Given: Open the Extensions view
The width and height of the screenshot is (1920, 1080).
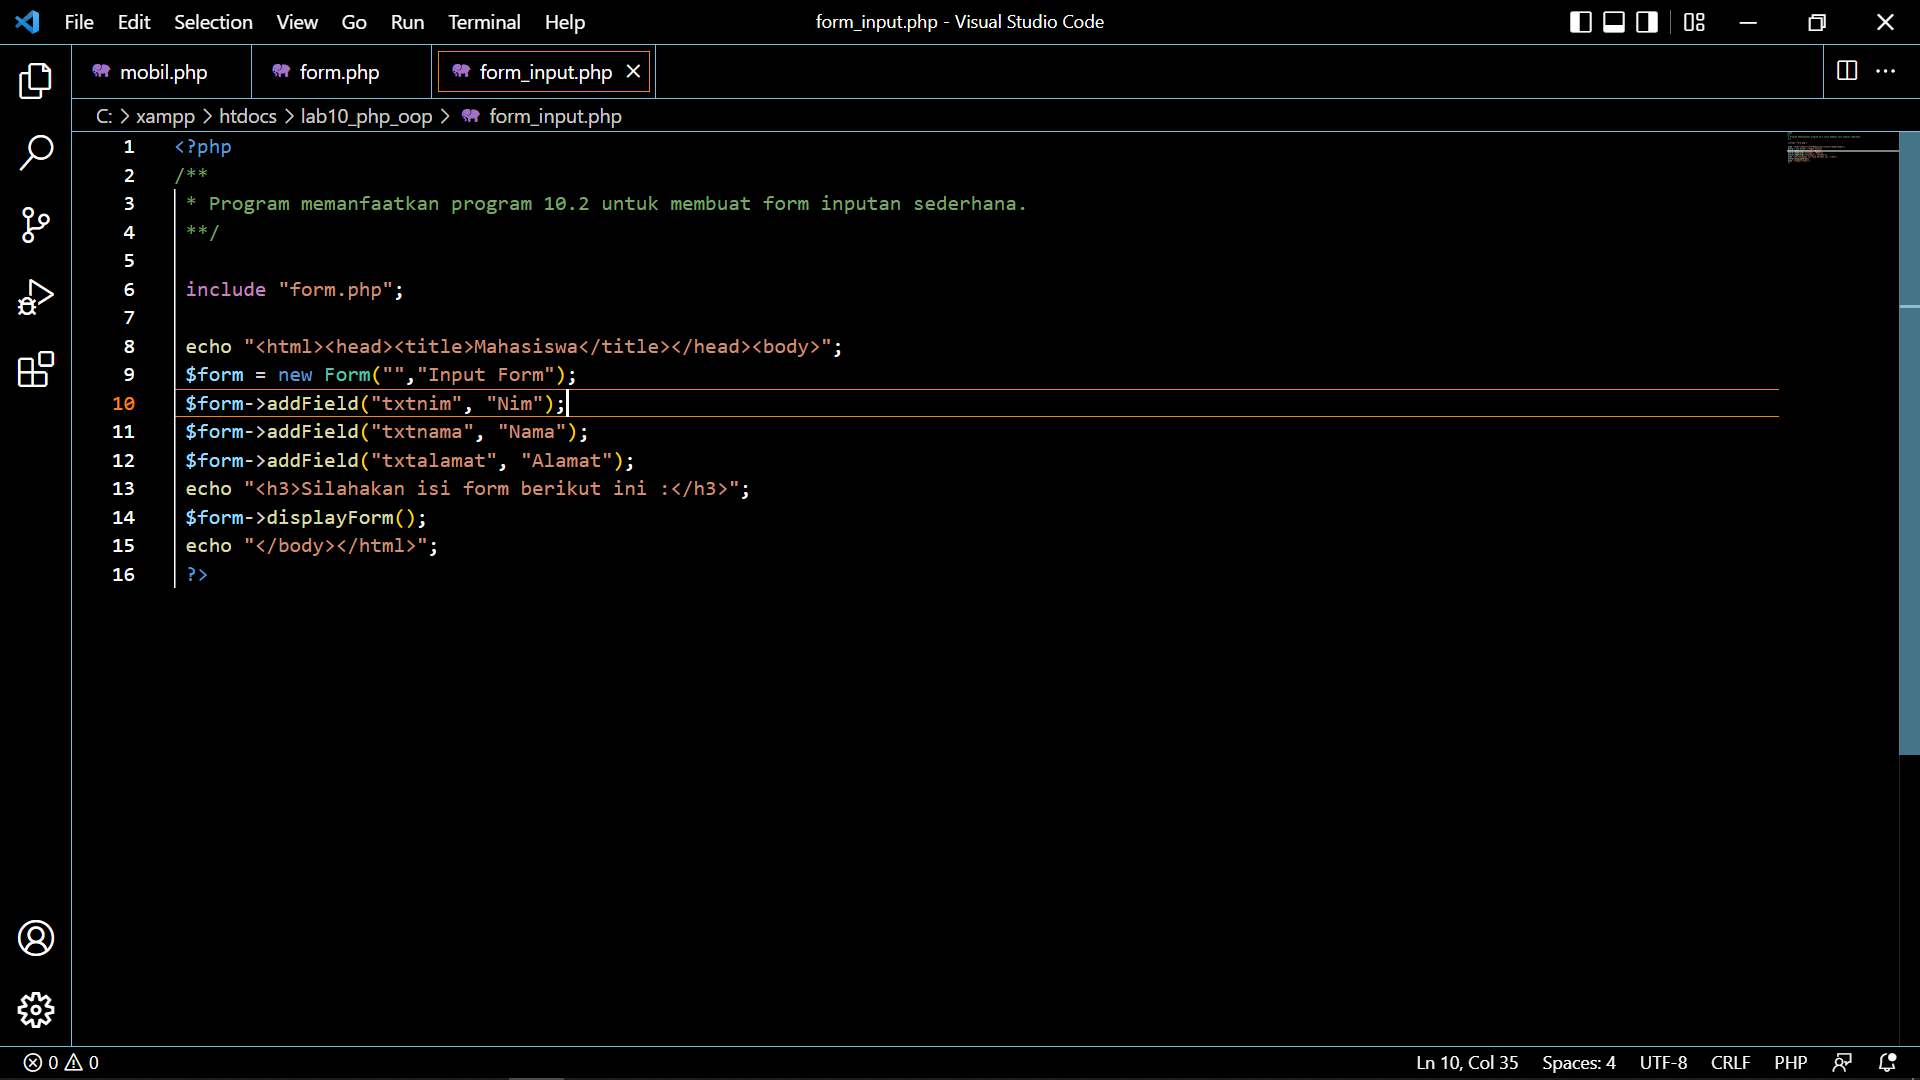Looking at the screenshot, I should 36,369.
